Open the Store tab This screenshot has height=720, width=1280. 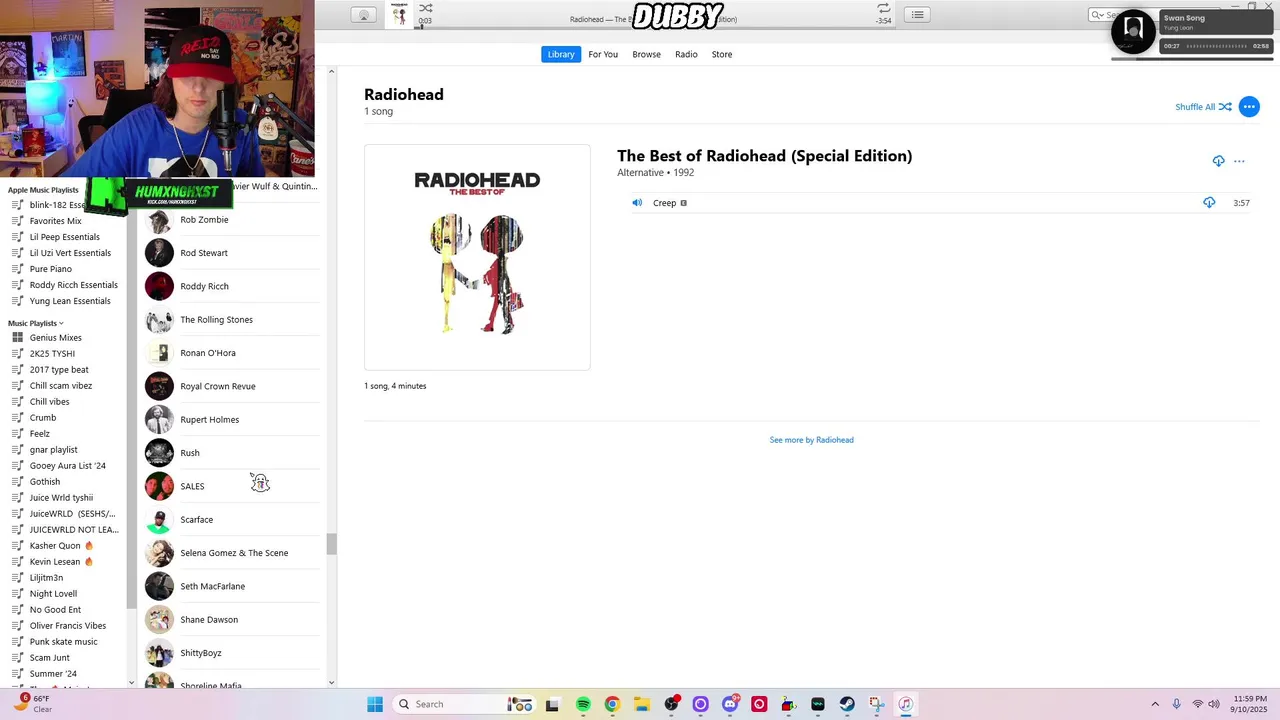click(722, 54)
